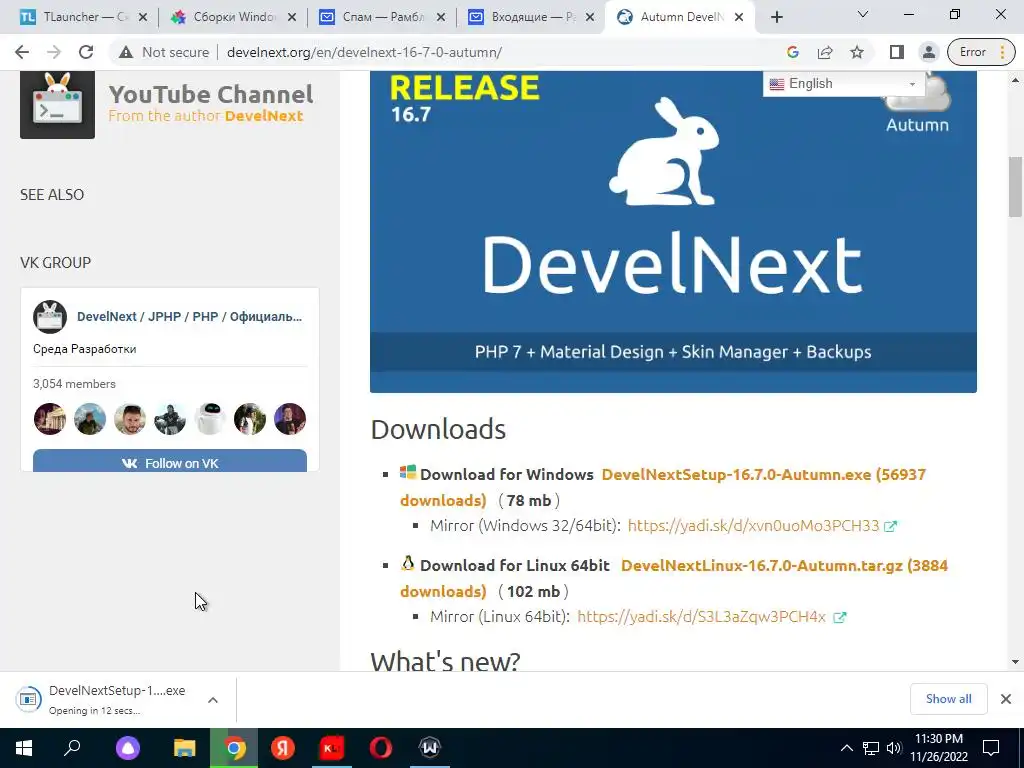Open File Explorer from taskbar
The width and height of the screenshot is (1024, 768).
[184, 748]
